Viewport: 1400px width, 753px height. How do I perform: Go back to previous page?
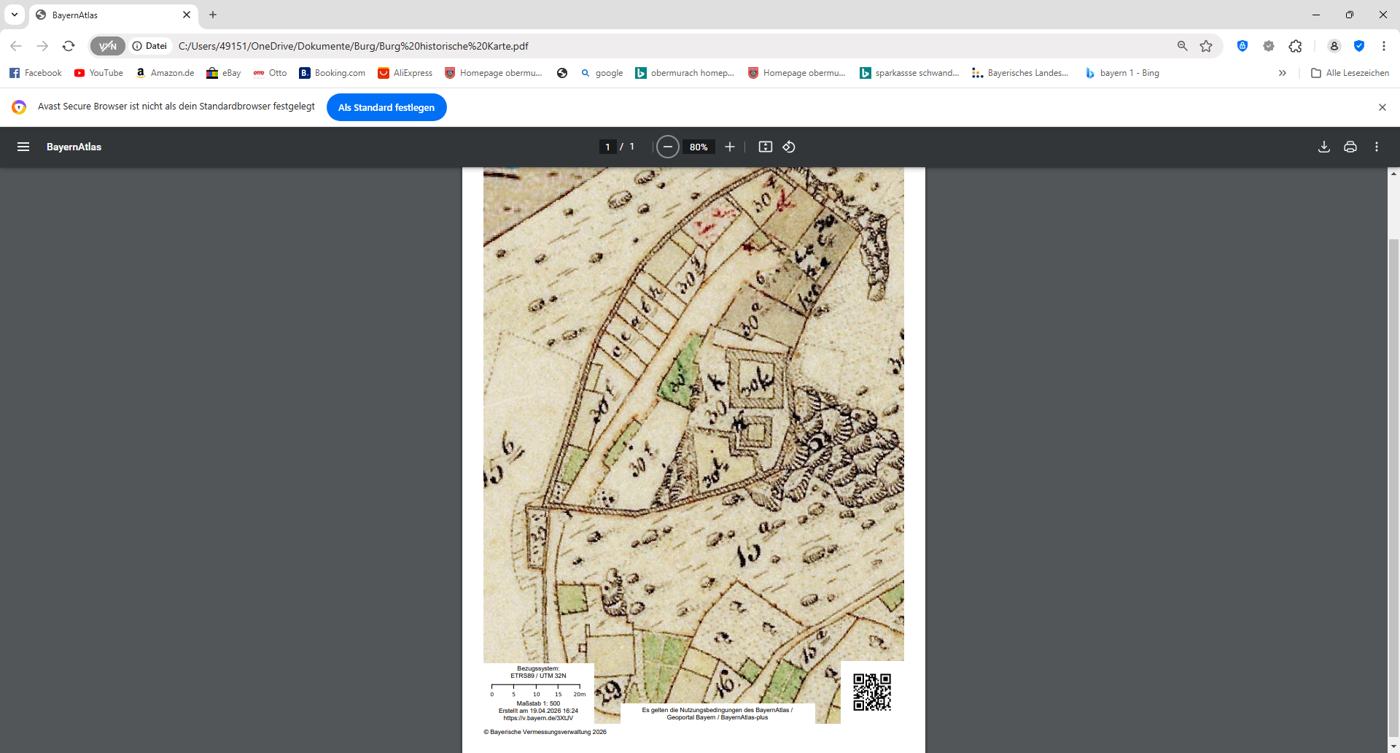coord(16,46)
